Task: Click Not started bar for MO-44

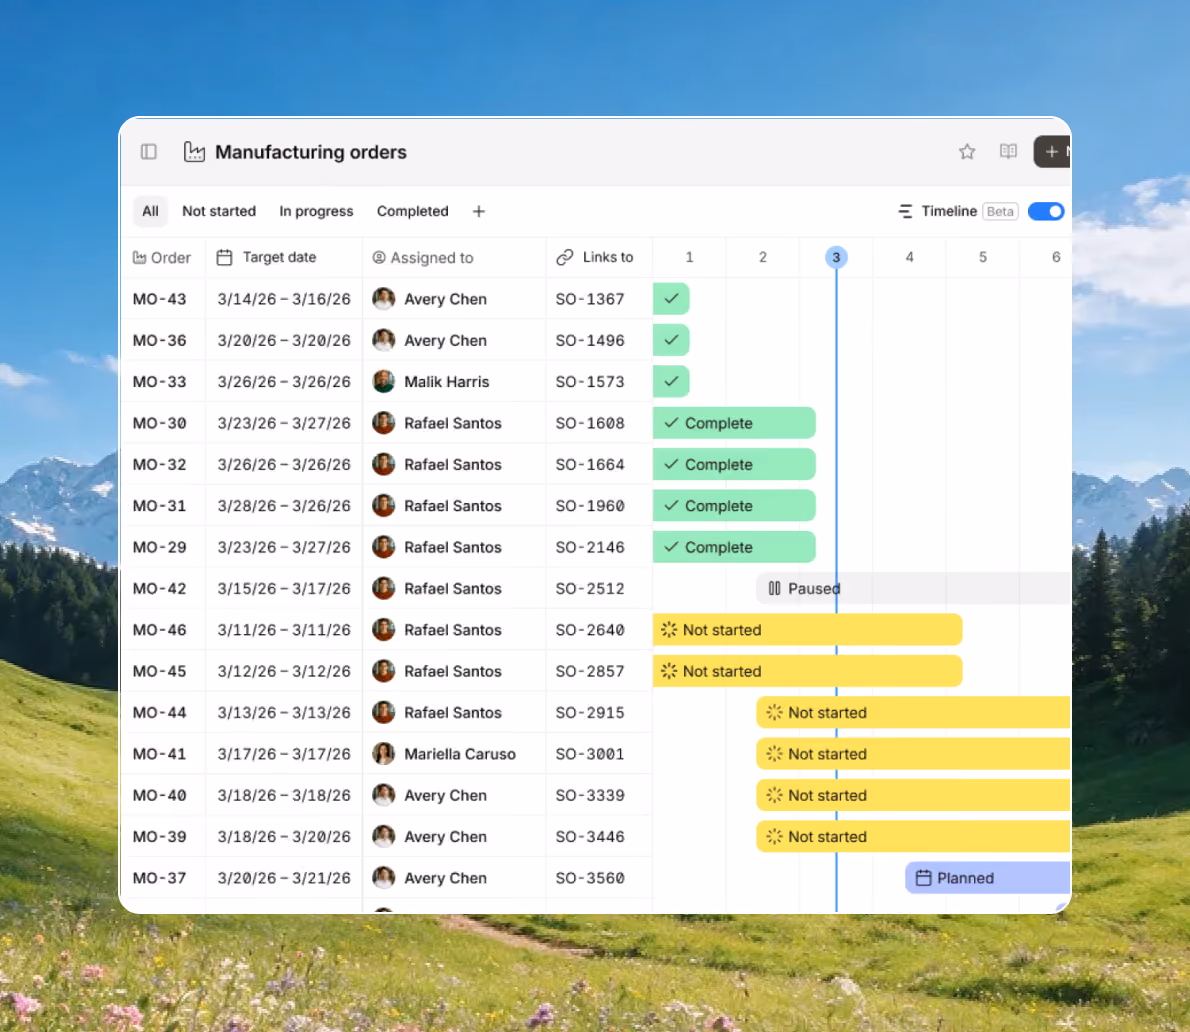Action: pos(913,713)
